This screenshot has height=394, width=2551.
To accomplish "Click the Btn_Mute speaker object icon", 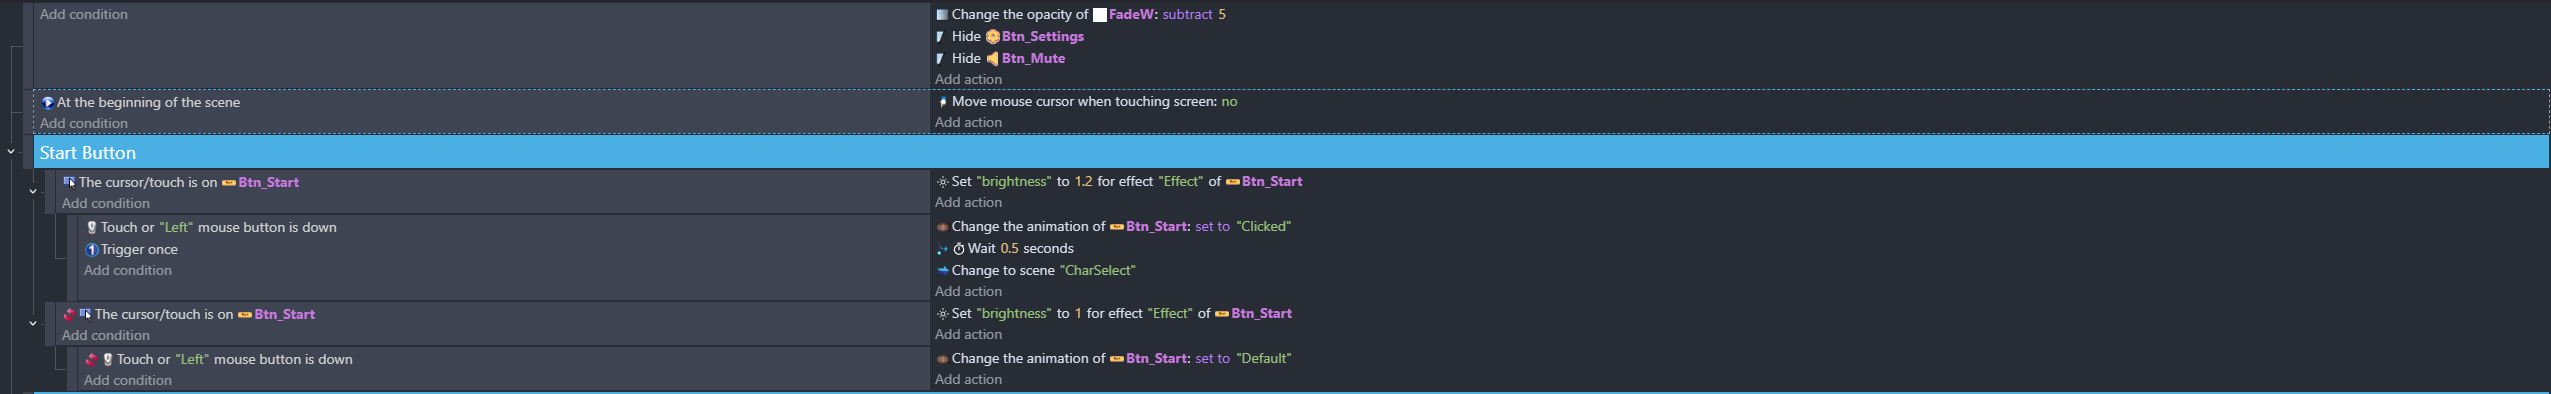I will pos(993,59).
